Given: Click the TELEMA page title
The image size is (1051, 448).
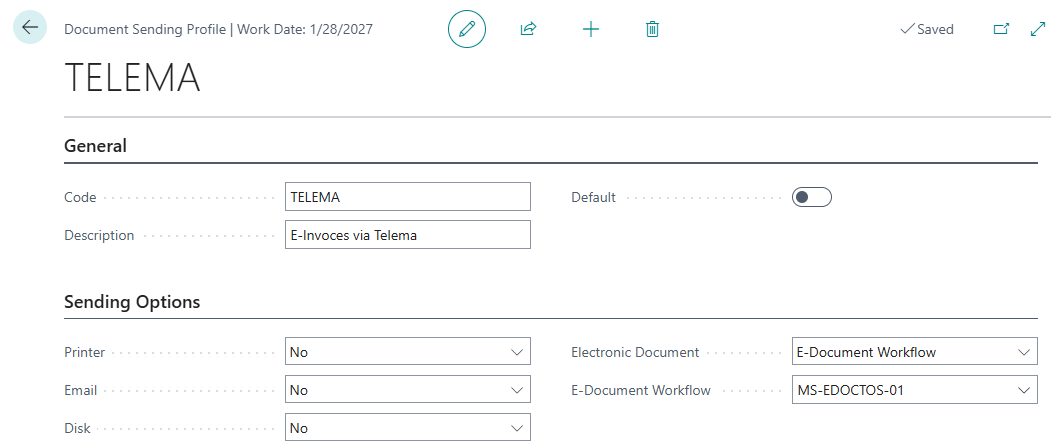Looking at the screenshot, I should pyautogui.click(x=132, y=79).
